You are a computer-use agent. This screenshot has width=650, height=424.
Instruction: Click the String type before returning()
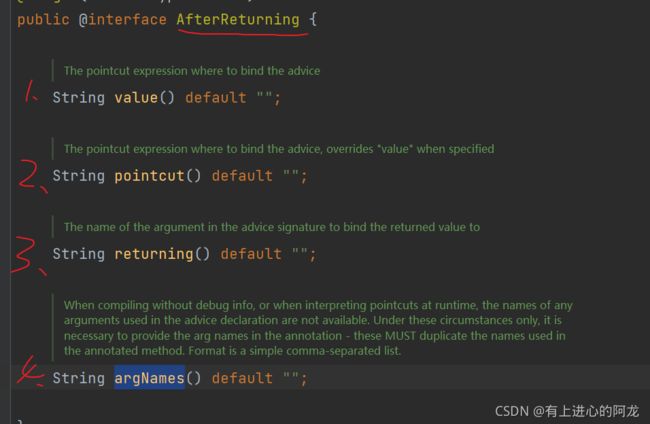tap(79, 254)
